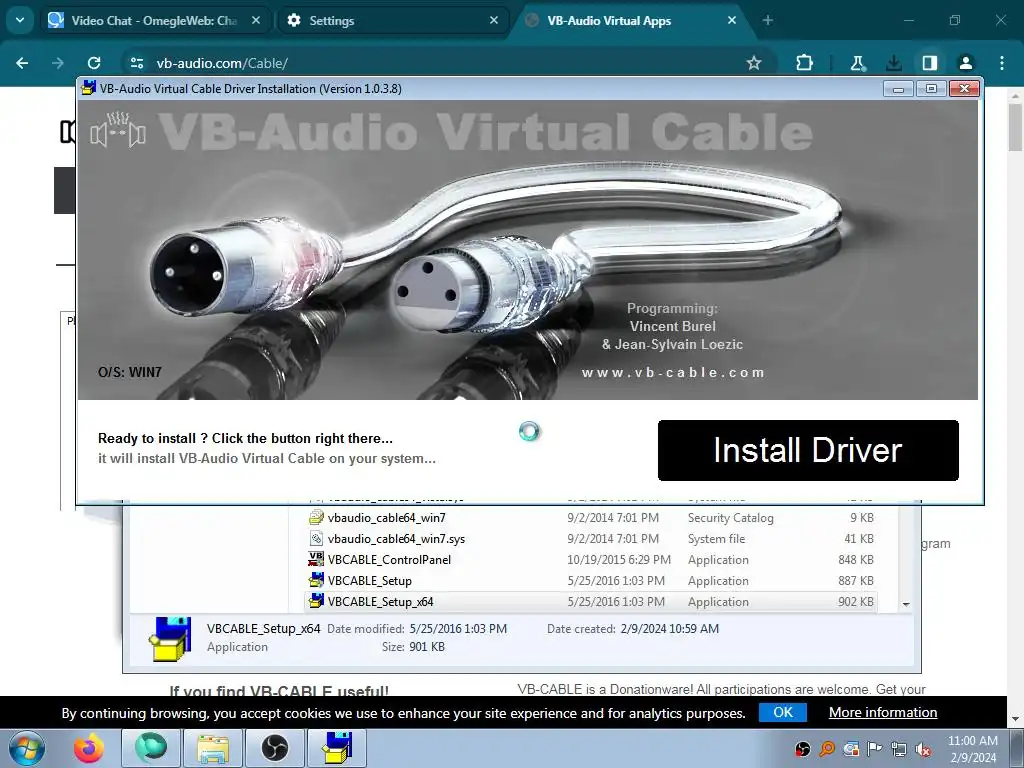Viewport: 1024px width, 768px height.
Task: Open the tab search dropdown arrow
Action: 20,20
